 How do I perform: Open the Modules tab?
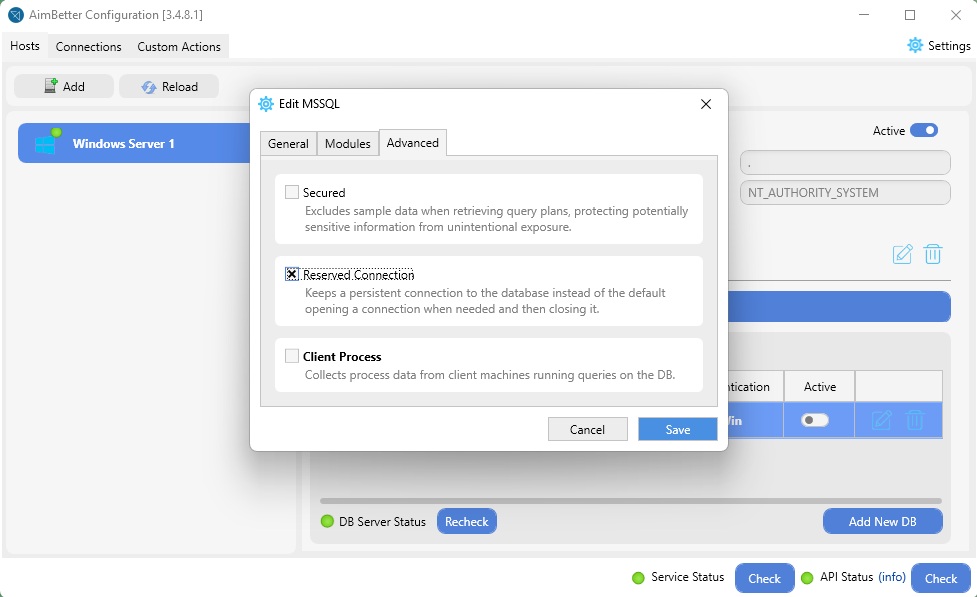click(348, 143)
